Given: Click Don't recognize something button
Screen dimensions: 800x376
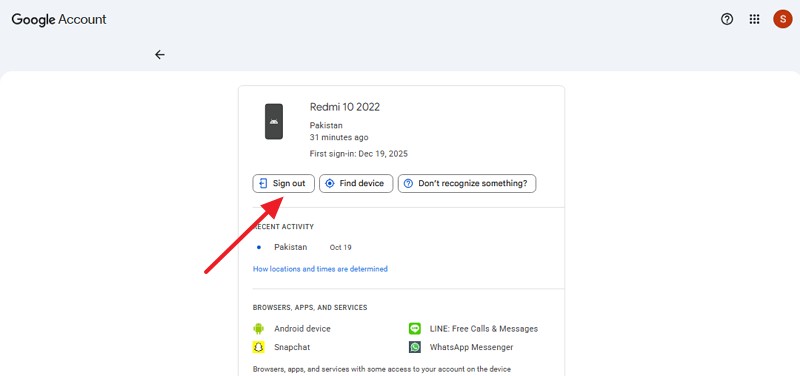Looking at the screenshot, I should click(x=467, y=184).
